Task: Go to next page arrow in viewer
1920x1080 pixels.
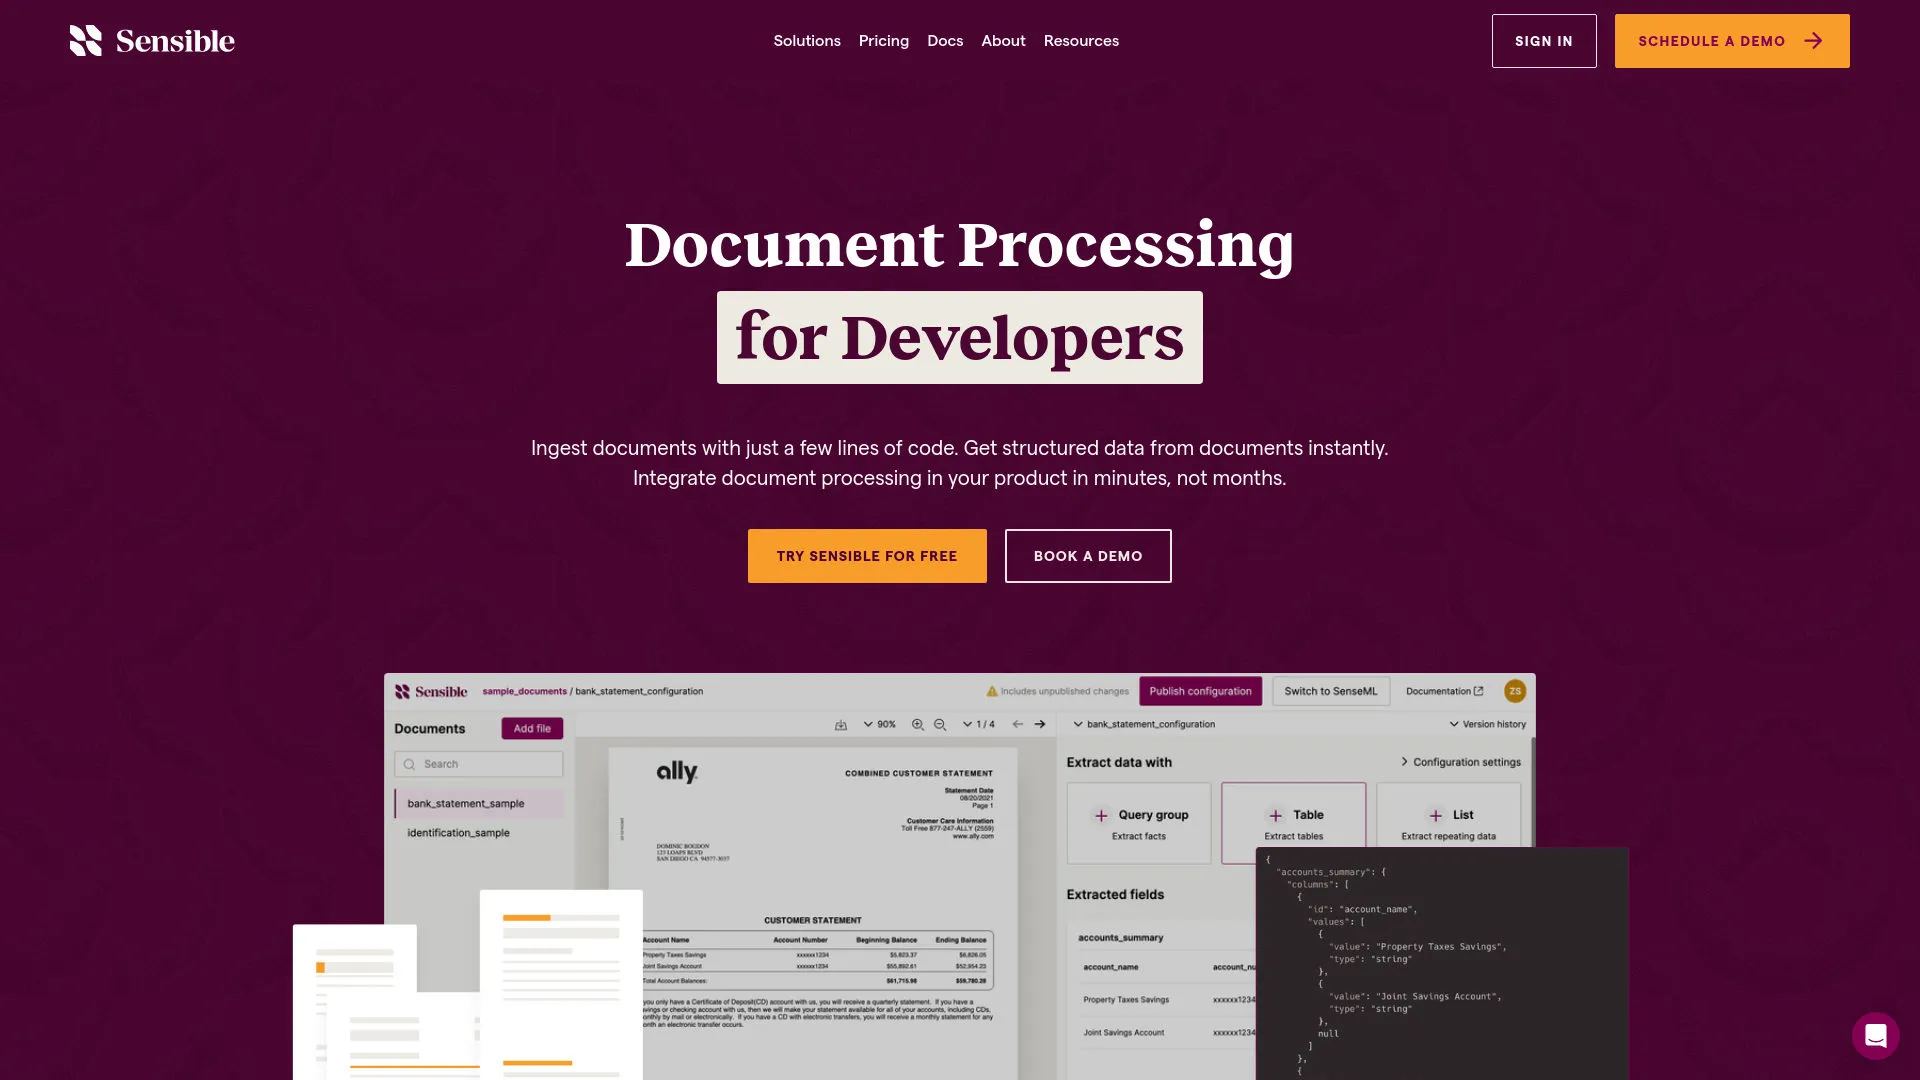Action: [1040, 724]
